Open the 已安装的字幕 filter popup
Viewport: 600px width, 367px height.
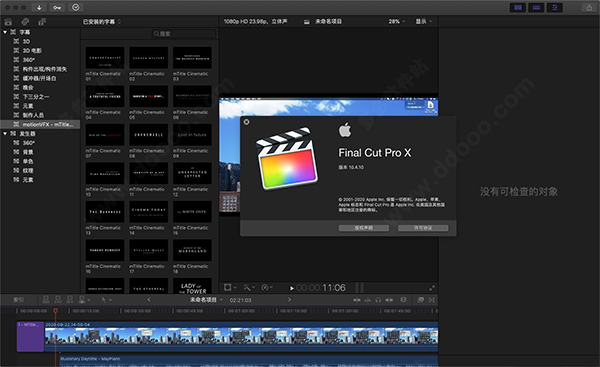click(x=102, y=22)
